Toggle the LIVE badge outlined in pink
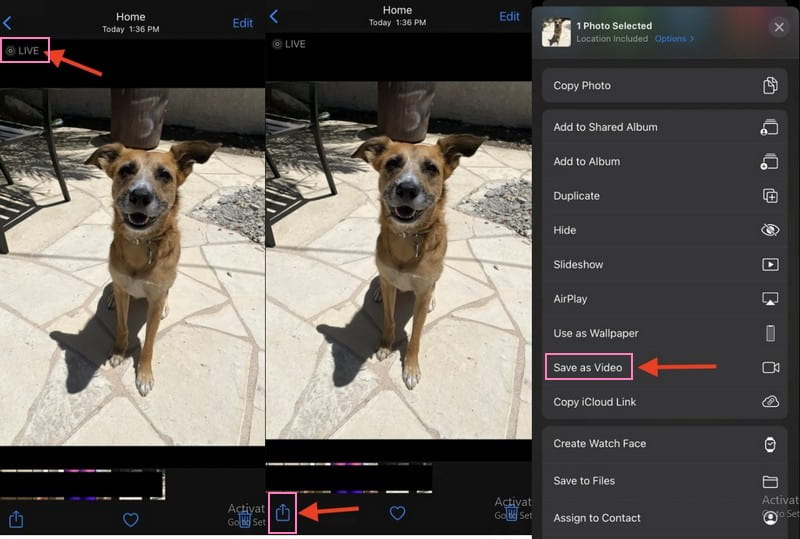 24,50
